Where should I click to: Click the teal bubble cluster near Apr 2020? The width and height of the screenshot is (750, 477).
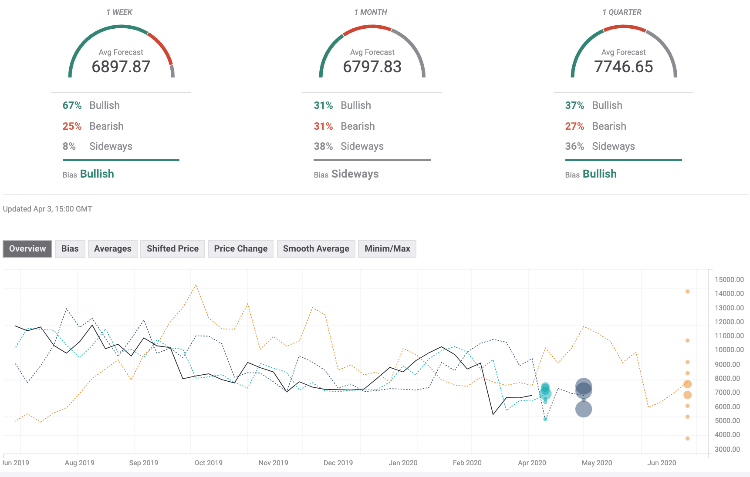point(545,392)
